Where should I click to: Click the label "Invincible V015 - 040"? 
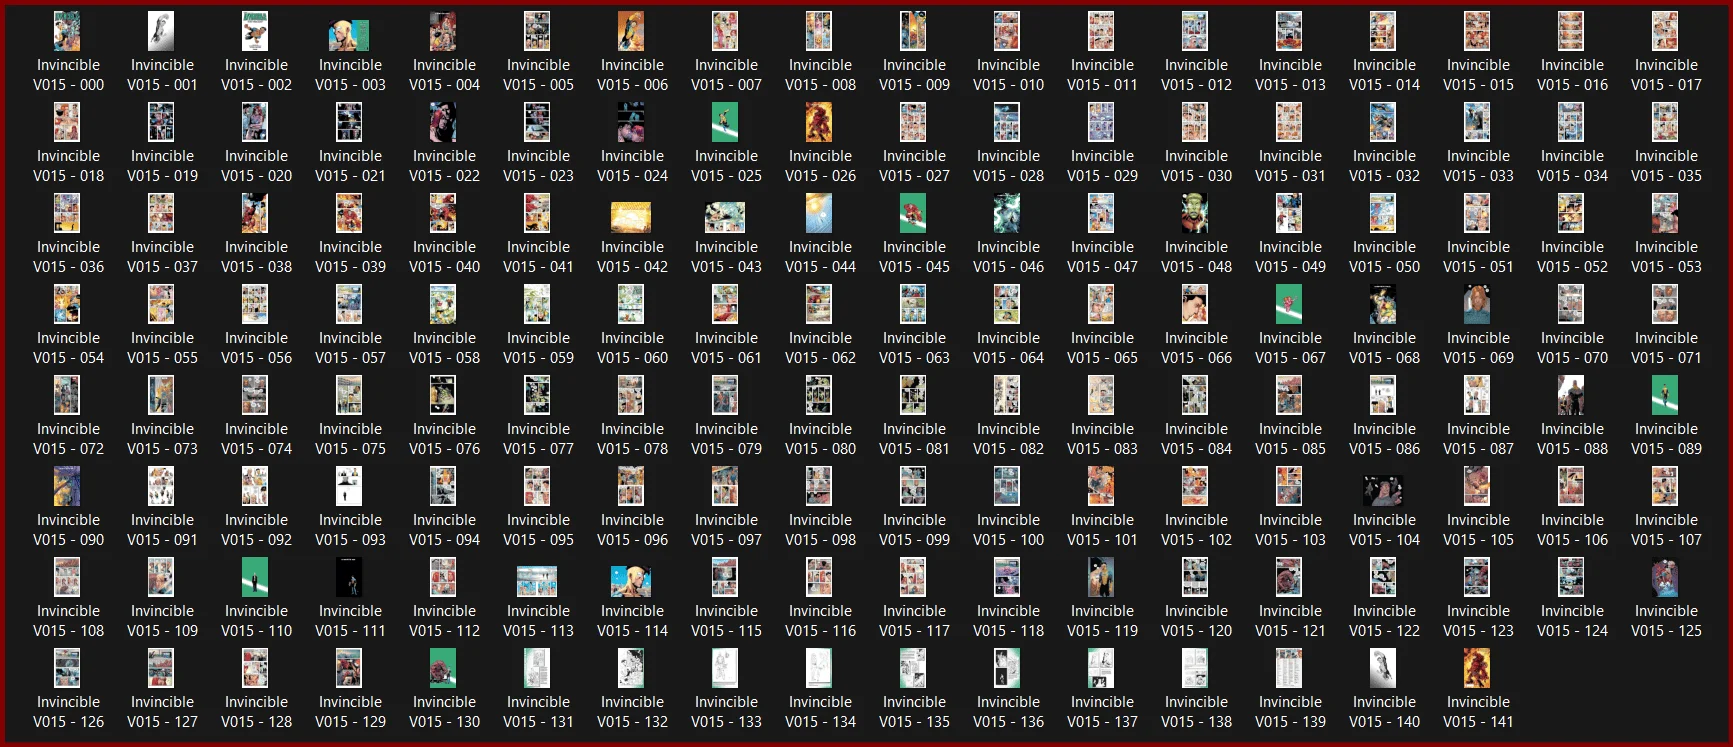click(444, 257)
